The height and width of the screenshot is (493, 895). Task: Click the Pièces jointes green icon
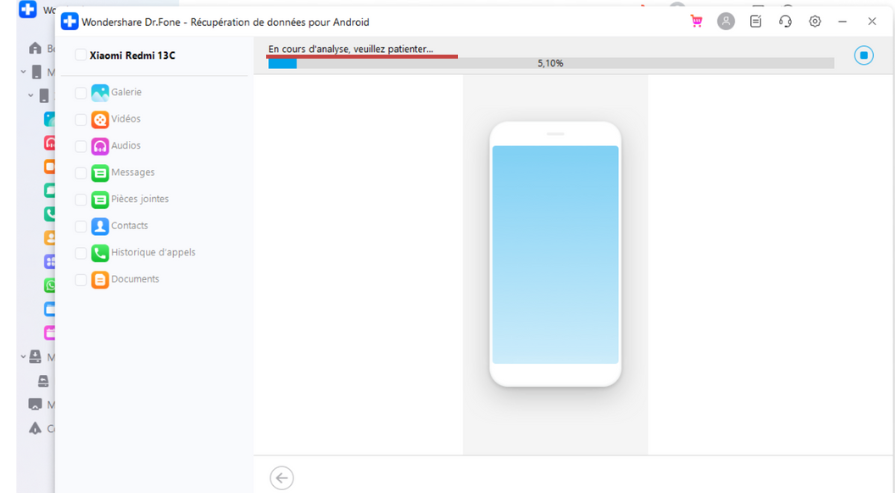pos(100,199)
